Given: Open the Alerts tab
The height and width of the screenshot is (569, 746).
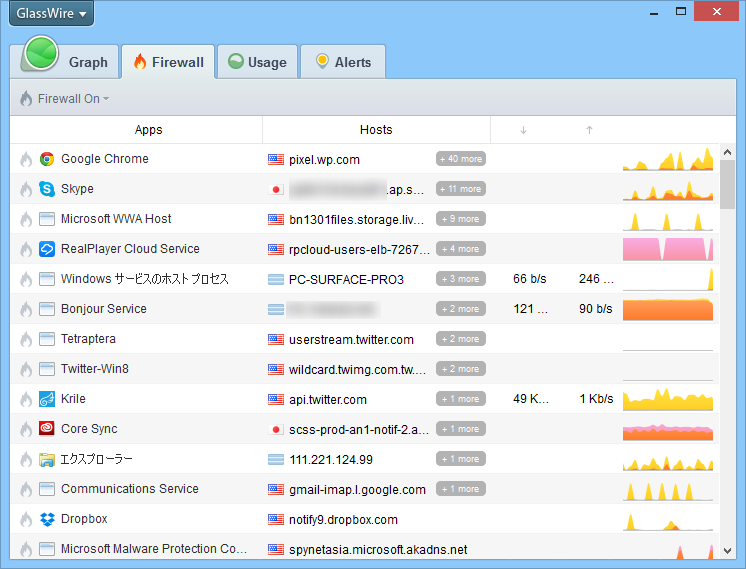Looking at the screenshot, I should click(x=343, y=62).
